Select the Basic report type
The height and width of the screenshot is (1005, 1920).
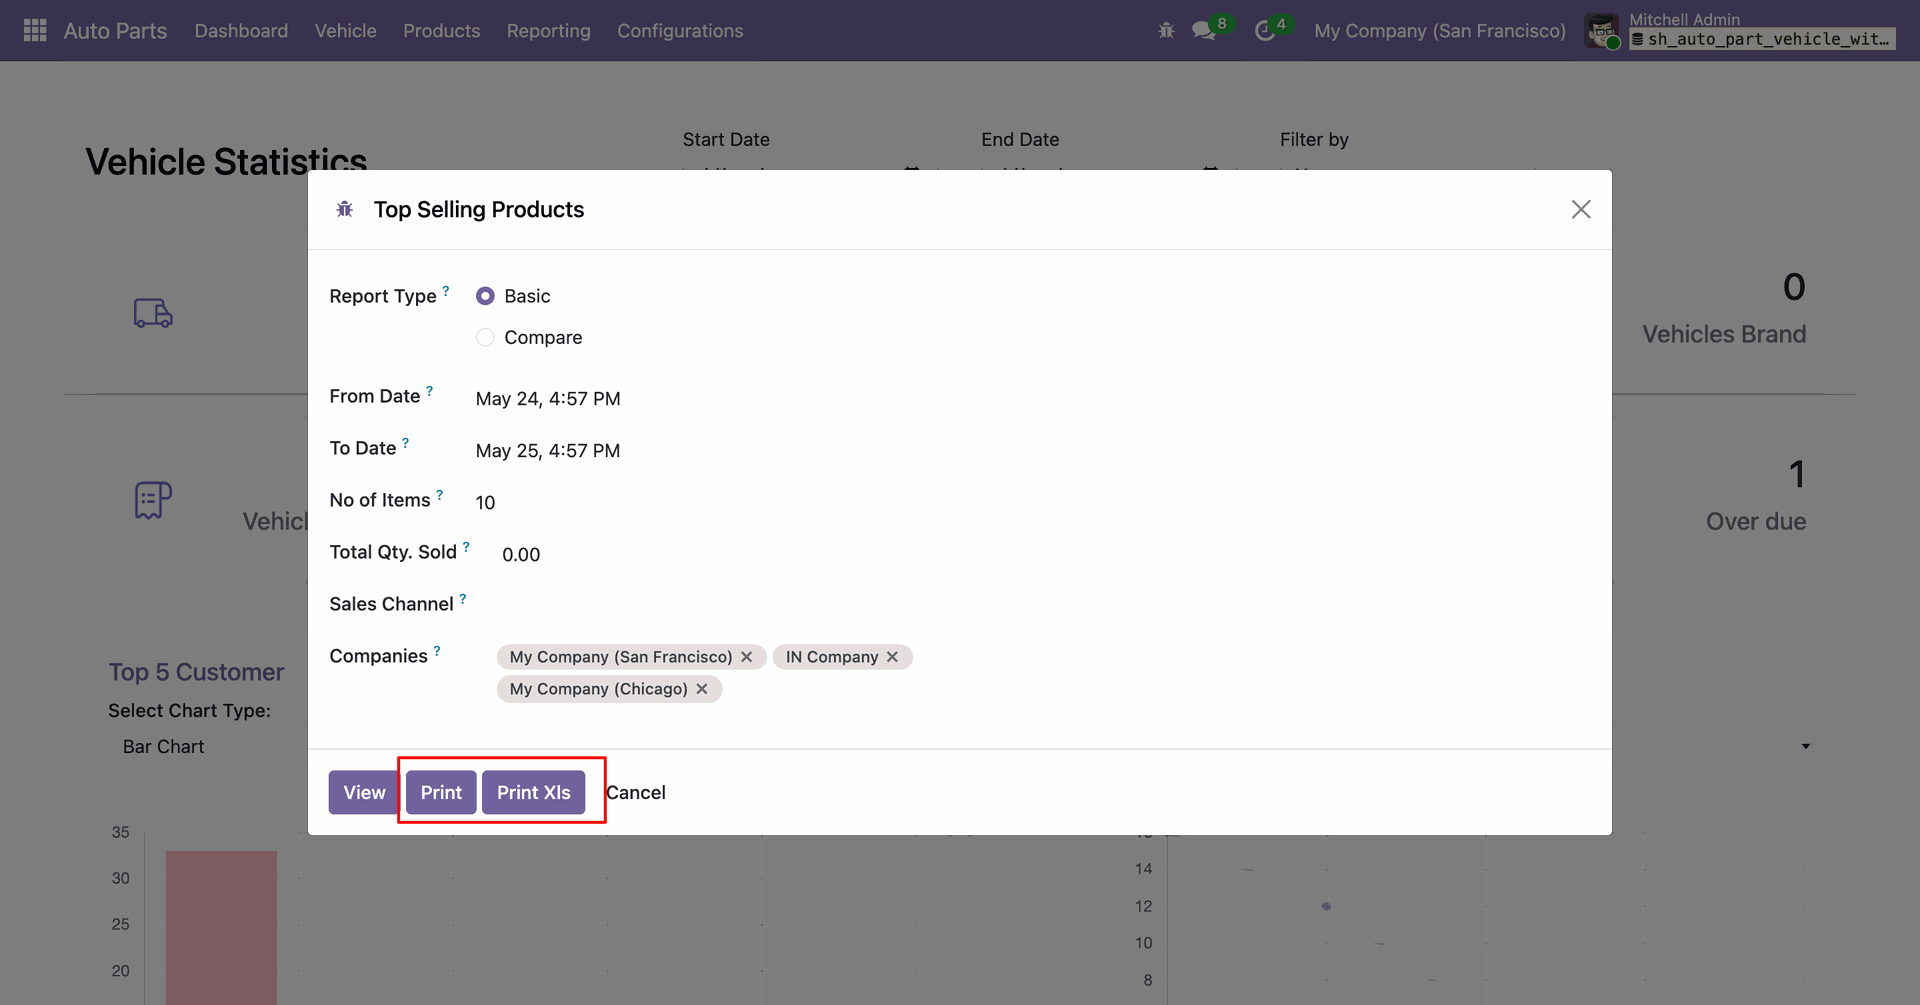485,296
